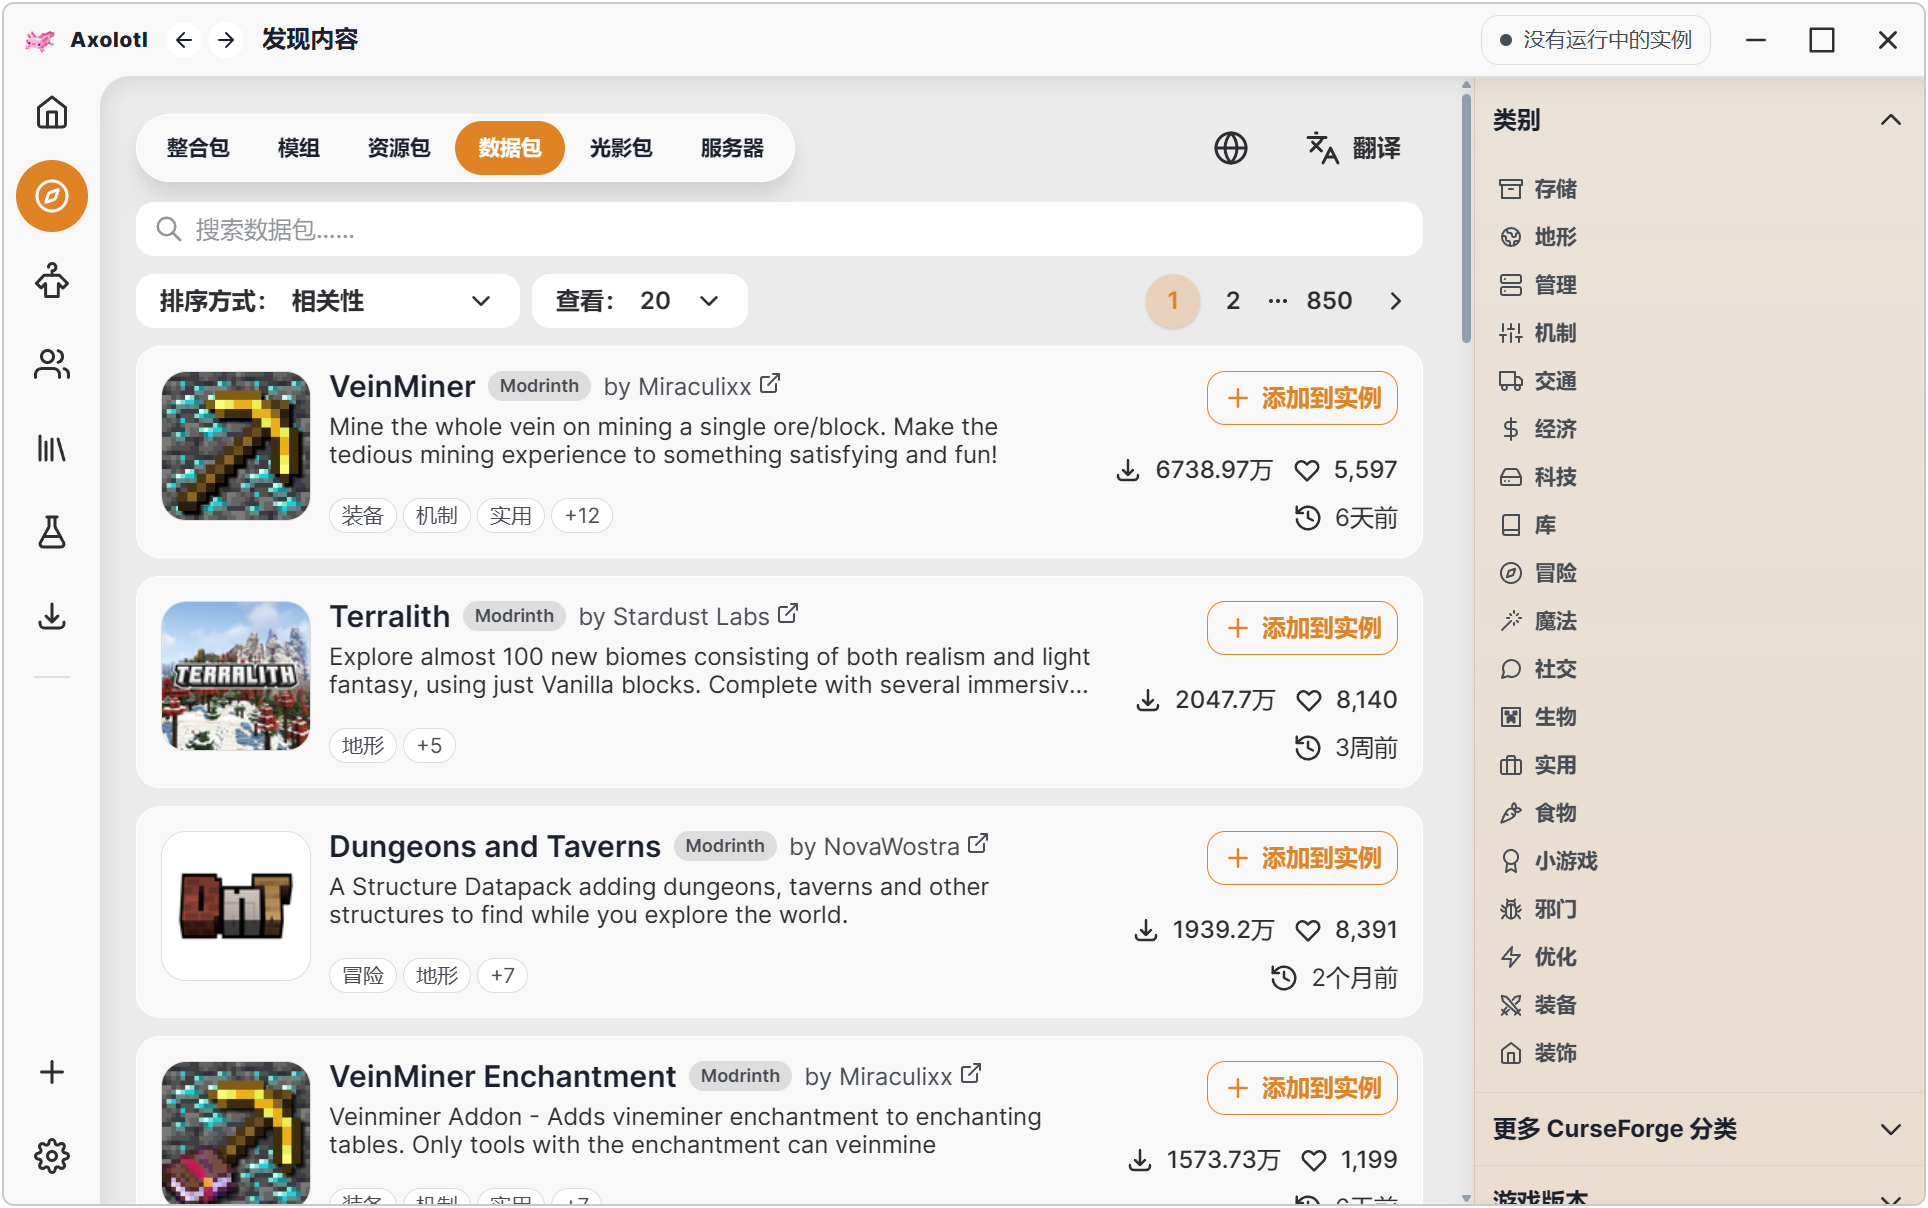The image size is (1928, 1208).
Task: Switch to the 整合包 tab
Action: pyautogui.click(x=198, y=148)
